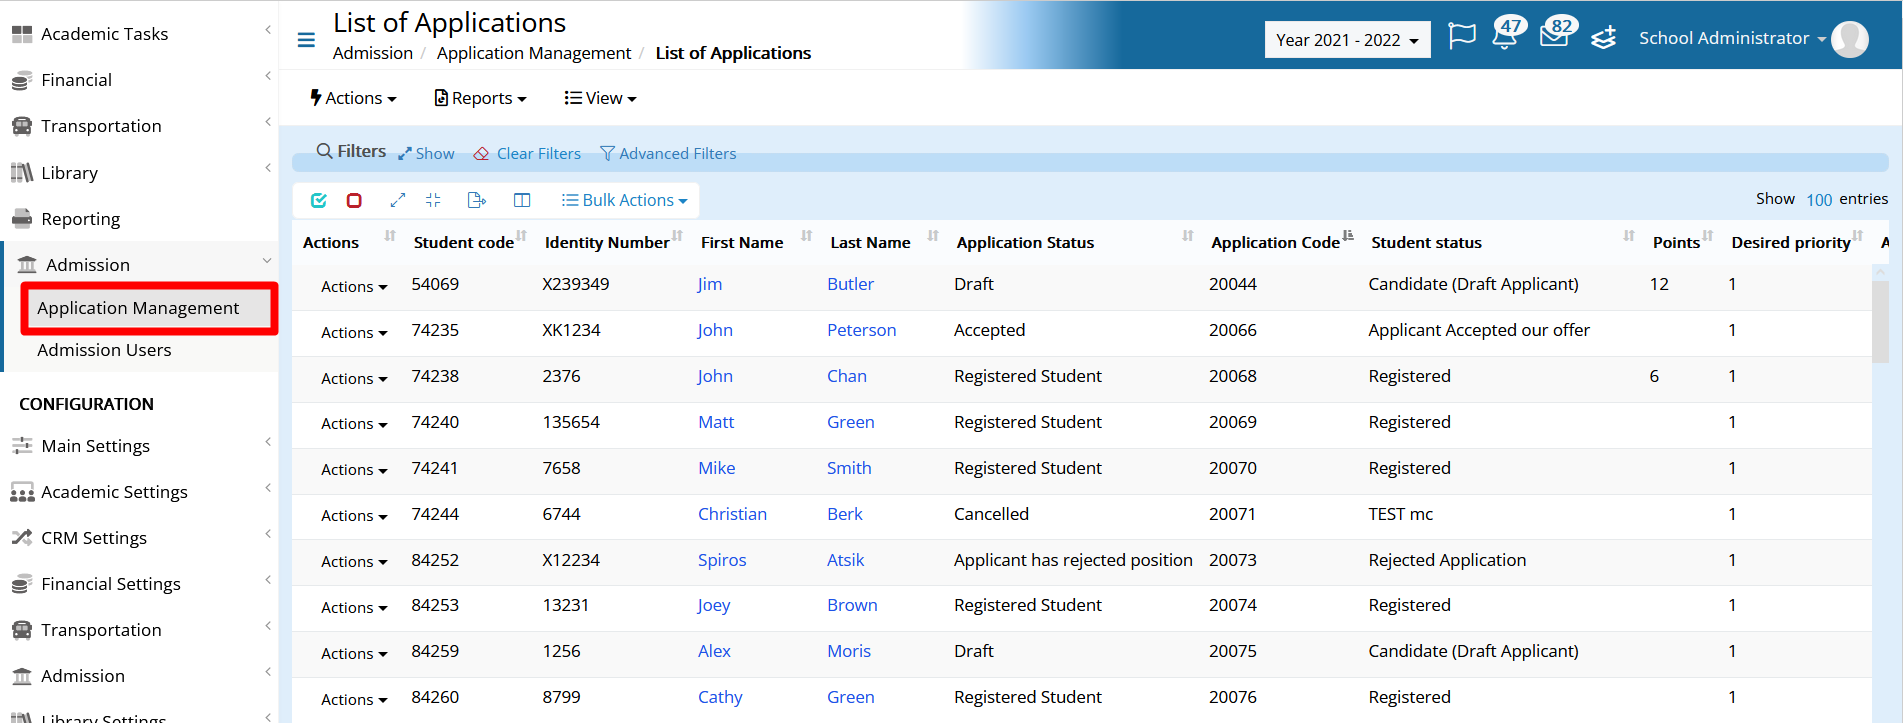1903x723 pixels.
Task: Show the filters panel
Action: (426, 154)
